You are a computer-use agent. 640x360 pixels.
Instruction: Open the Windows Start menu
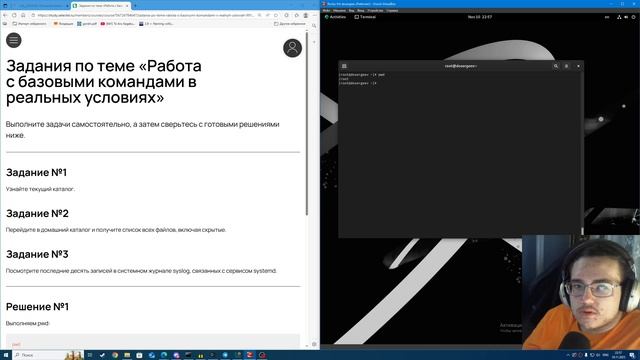[6, 355]
